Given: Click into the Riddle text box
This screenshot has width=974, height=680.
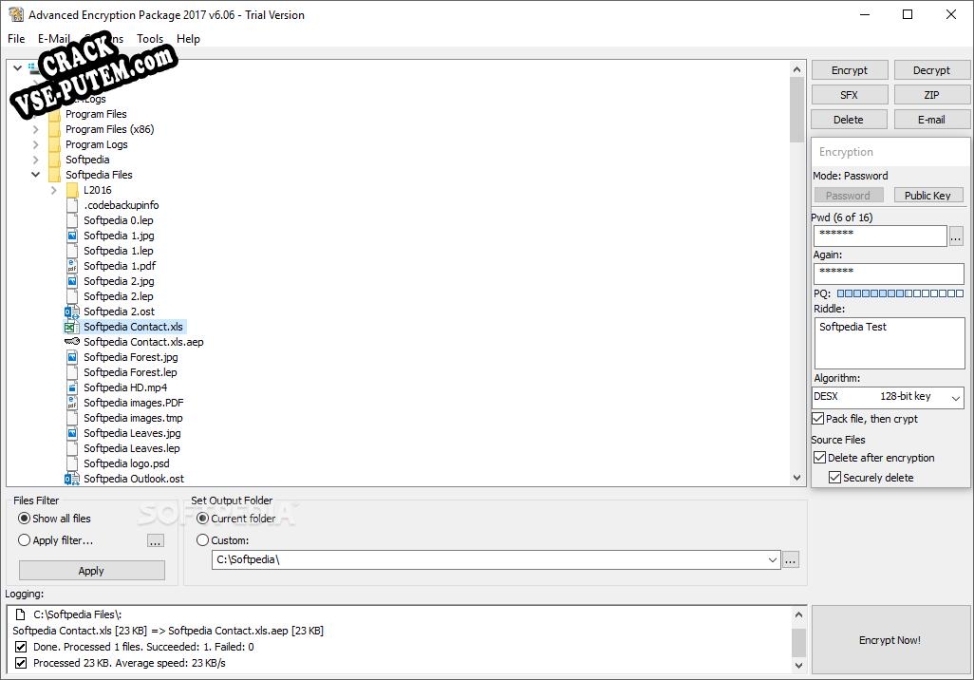Looking at the screenshot, I should tap(888, 343).
